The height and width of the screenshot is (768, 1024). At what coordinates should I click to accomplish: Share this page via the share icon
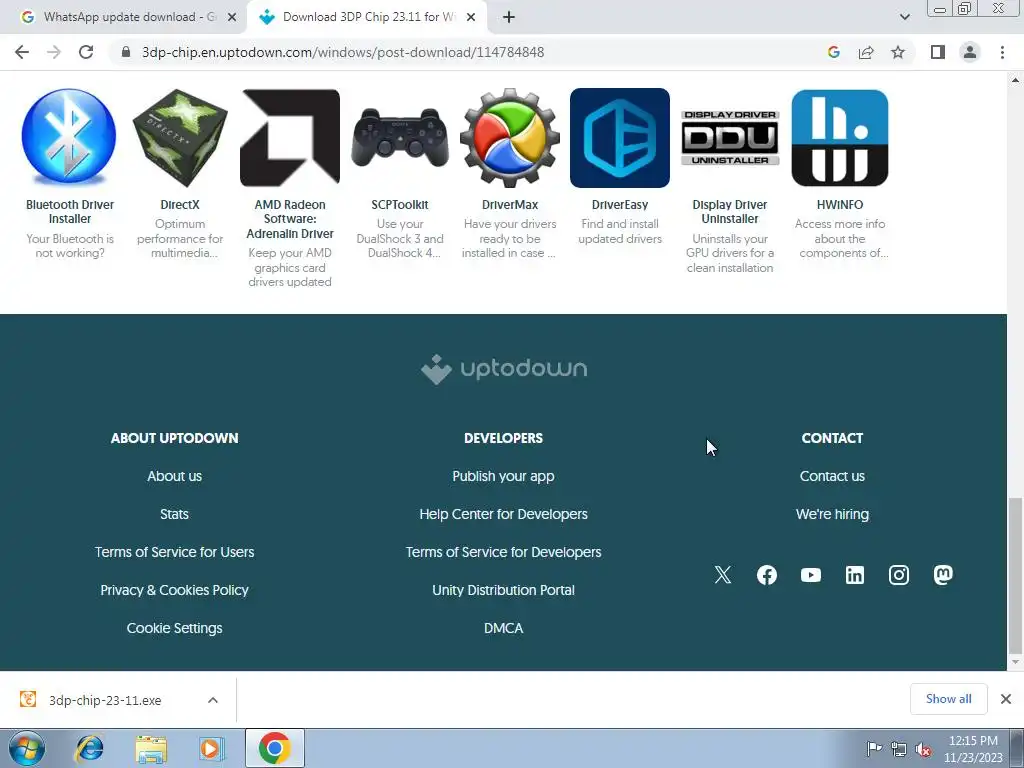tap(866, 52)
